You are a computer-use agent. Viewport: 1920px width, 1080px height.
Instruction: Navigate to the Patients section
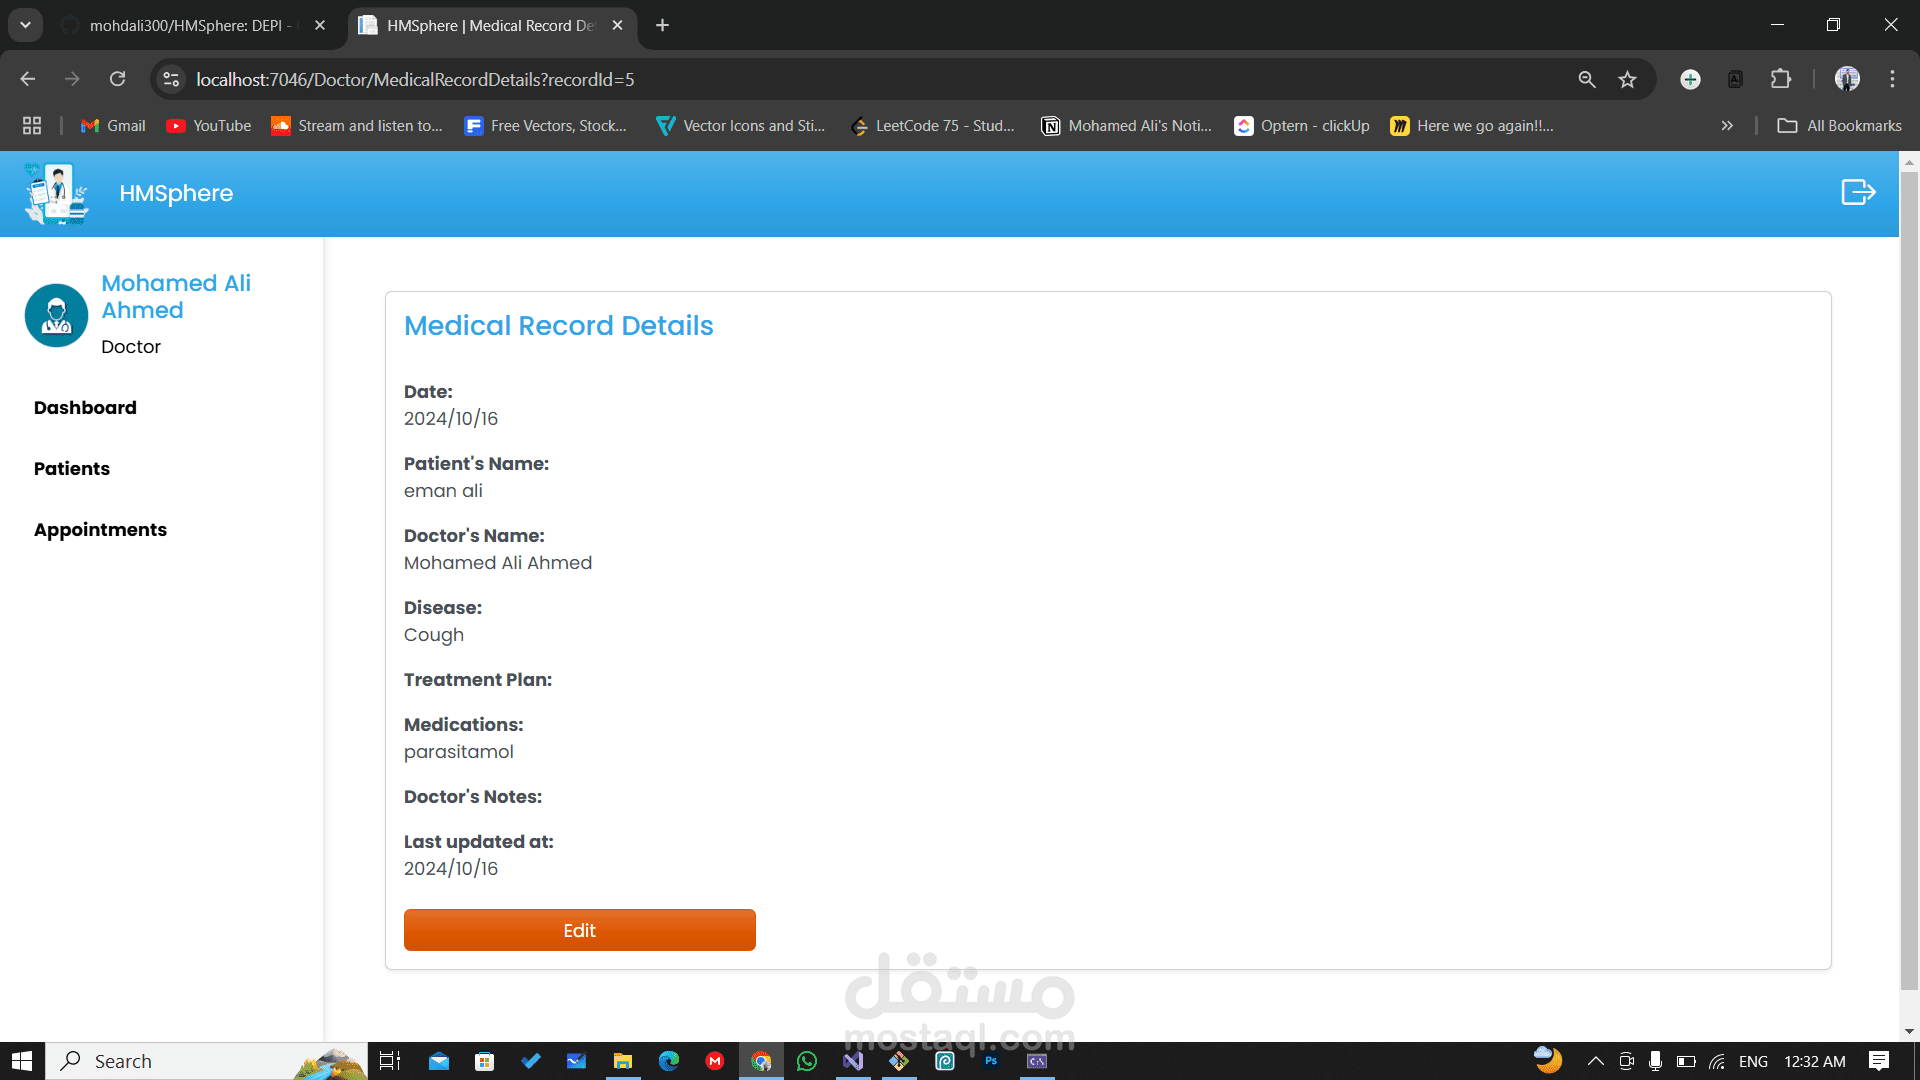[x=71, y=468]
